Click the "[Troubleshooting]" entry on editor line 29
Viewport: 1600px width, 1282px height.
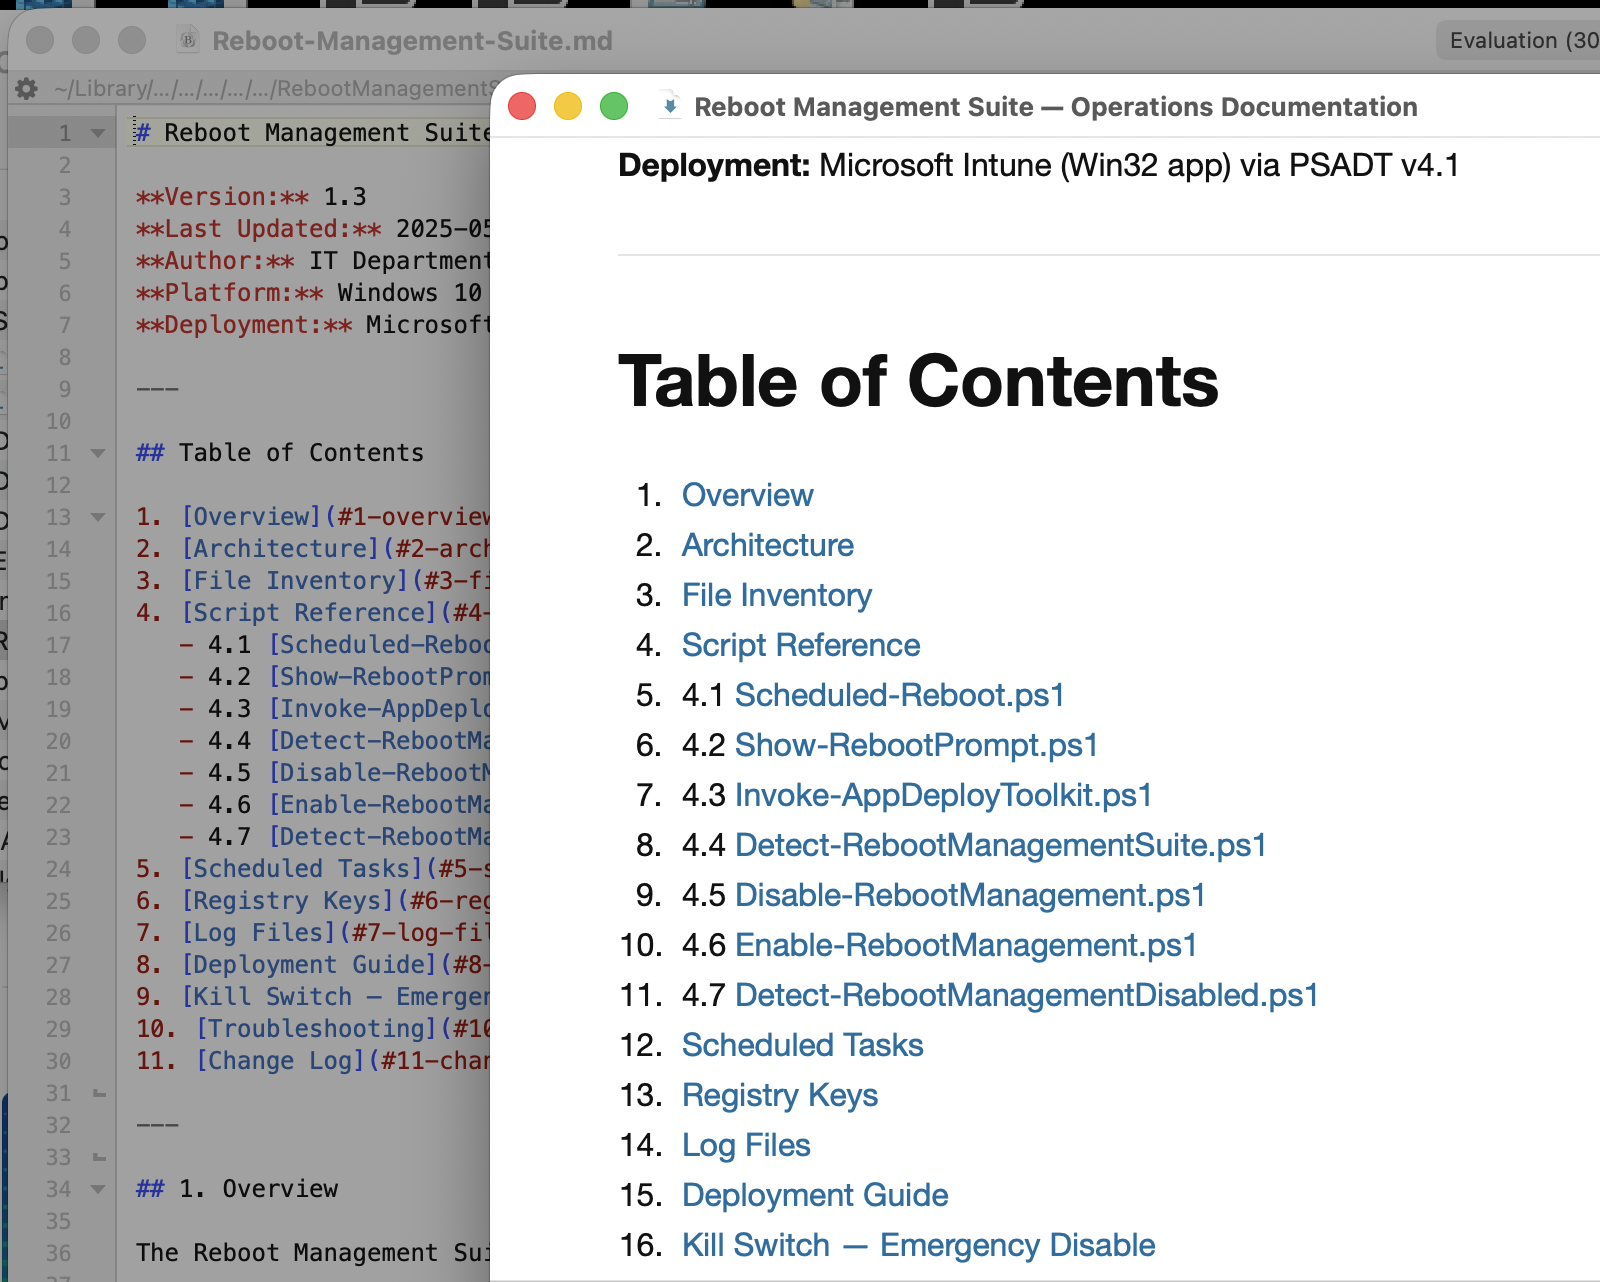[317, 1029]
